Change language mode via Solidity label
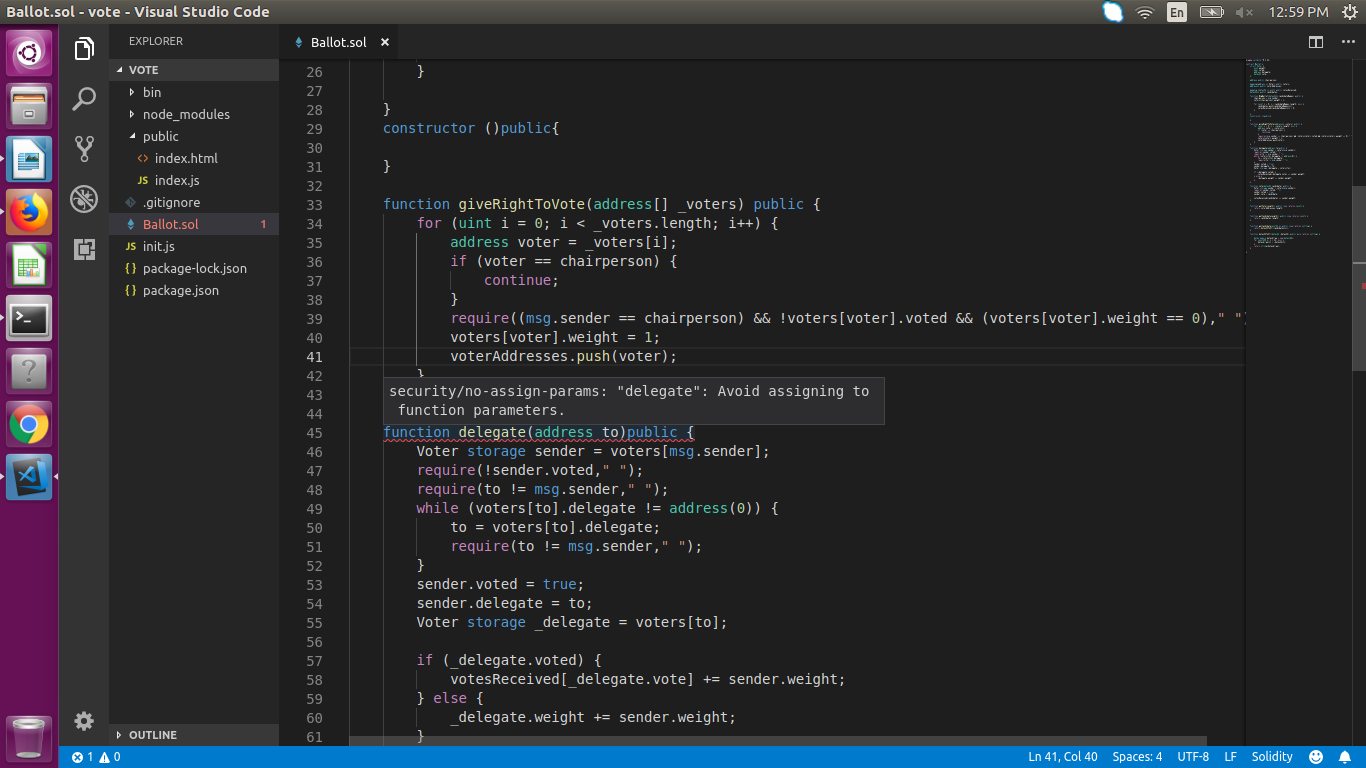Screen dimensions: 1366x768 point(1271,757)
